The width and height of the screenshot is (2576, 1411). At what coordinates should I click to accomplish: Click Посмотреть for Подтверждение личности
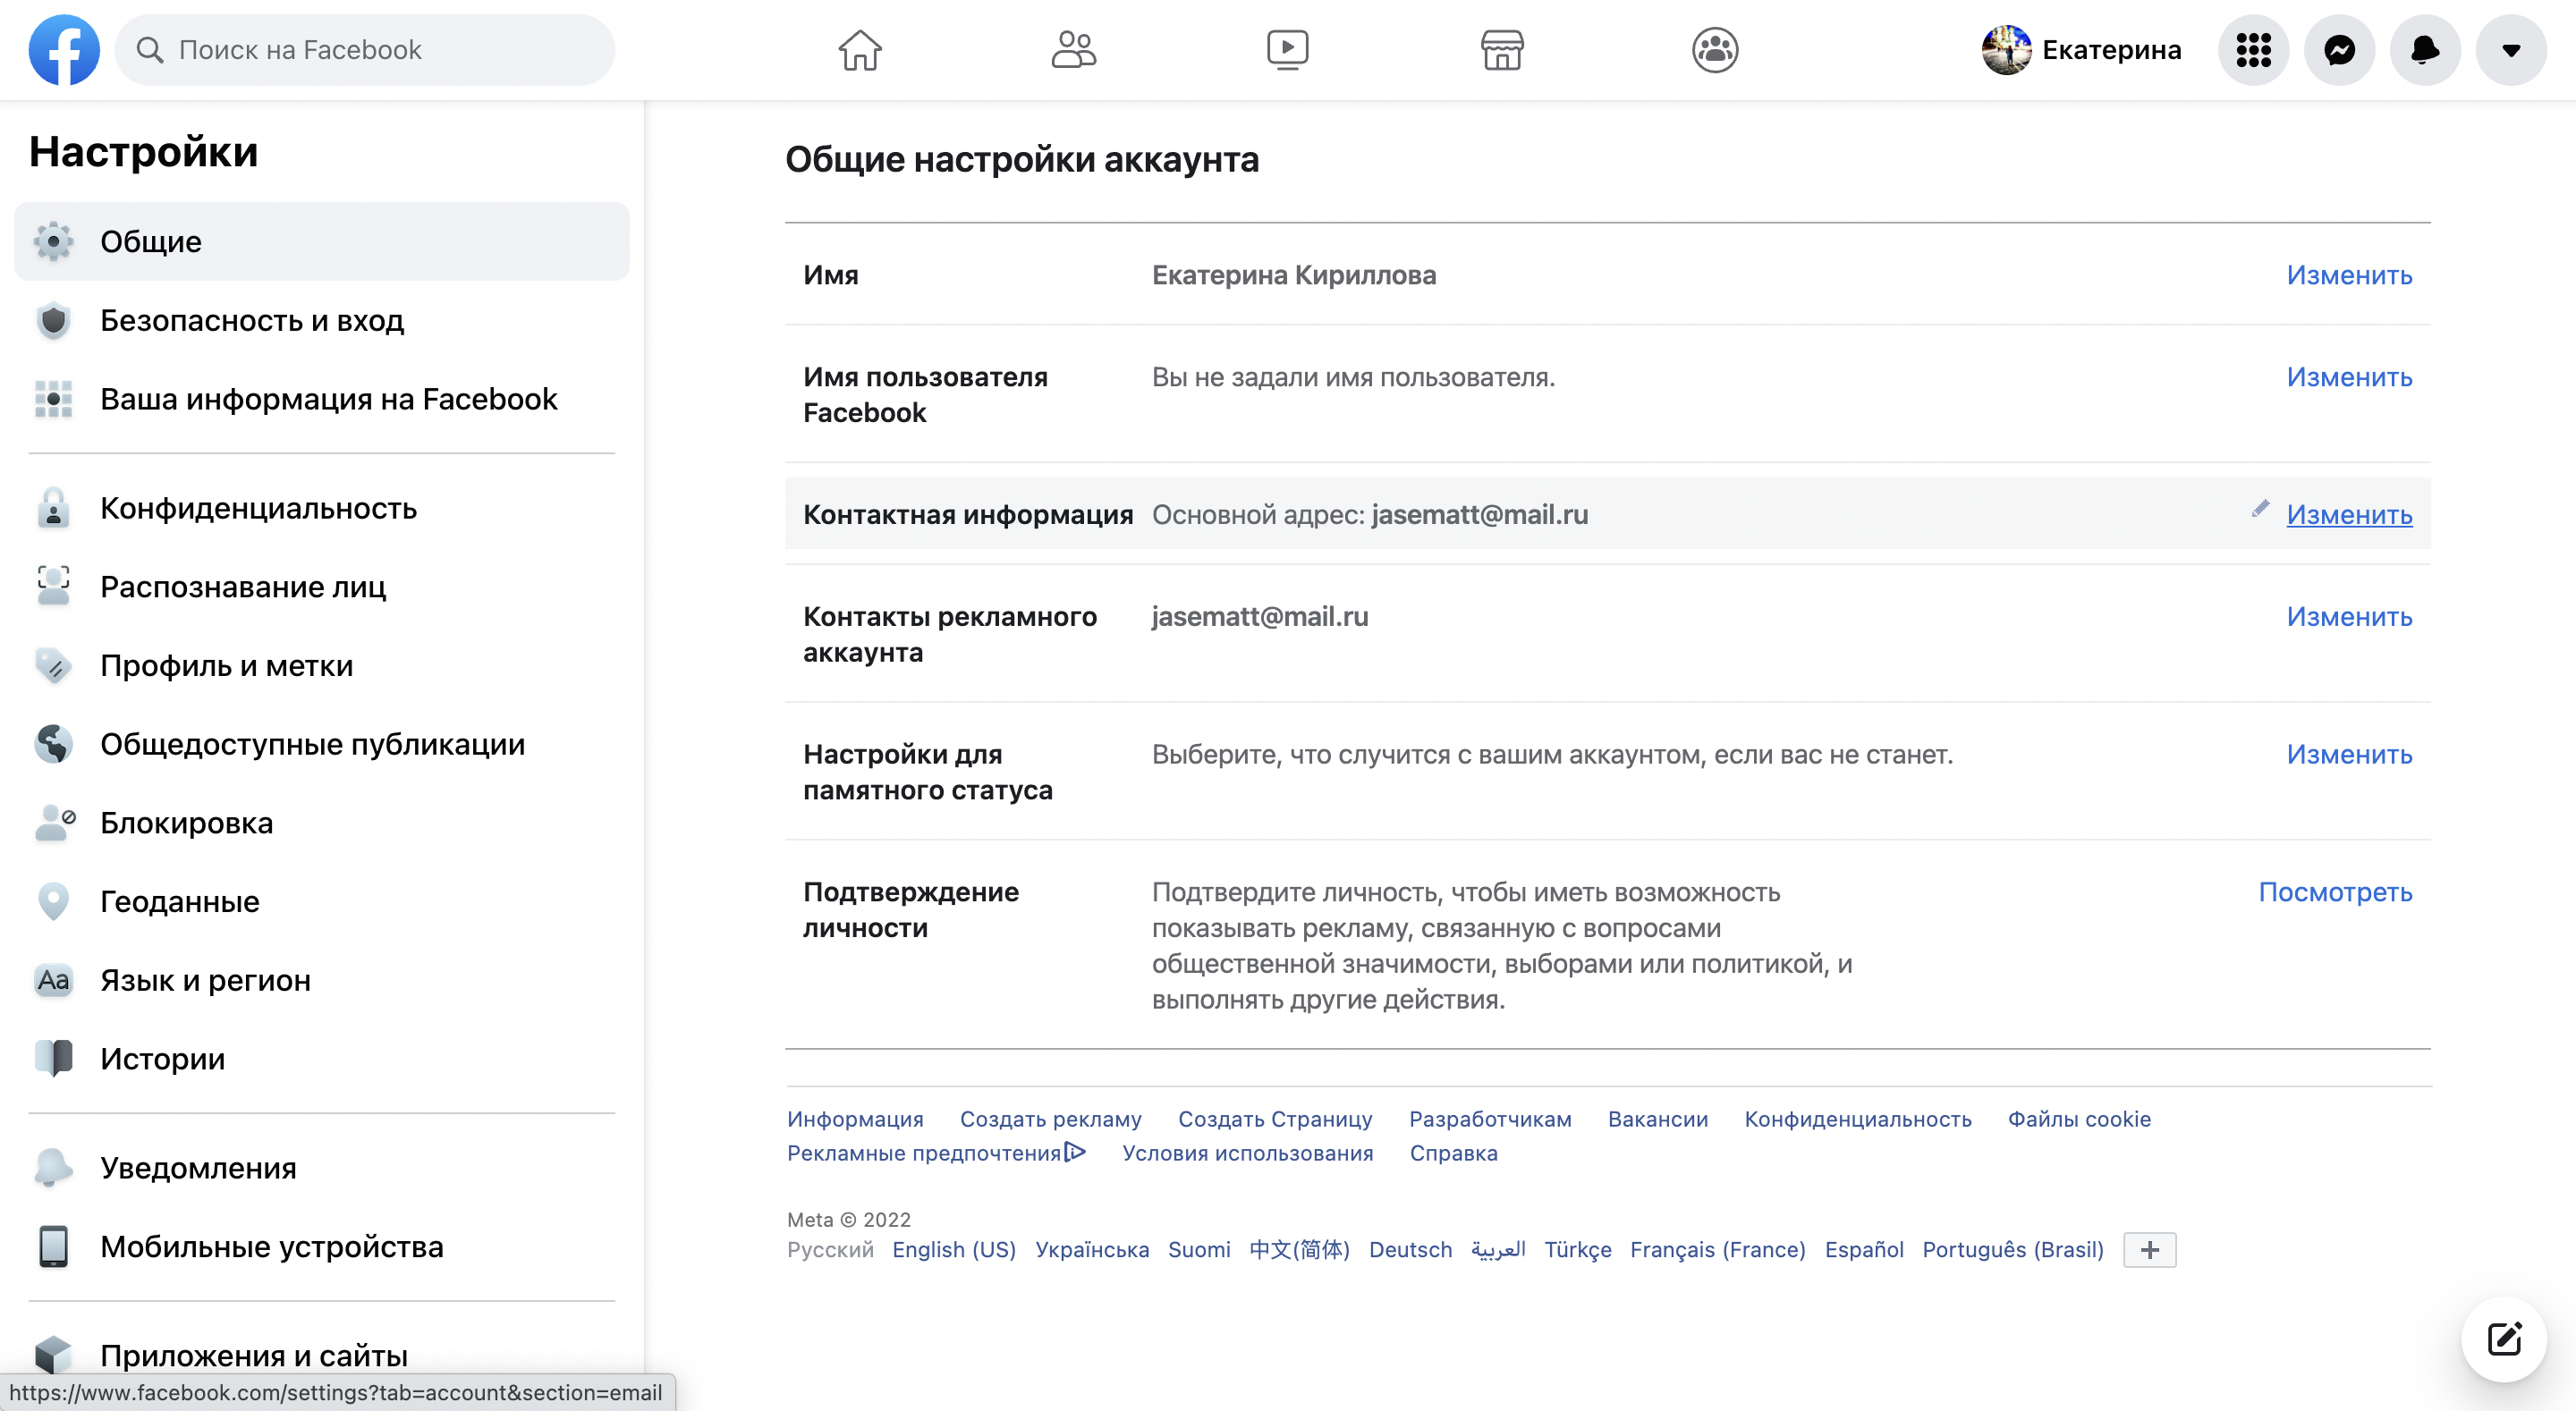coord(2335,892)
